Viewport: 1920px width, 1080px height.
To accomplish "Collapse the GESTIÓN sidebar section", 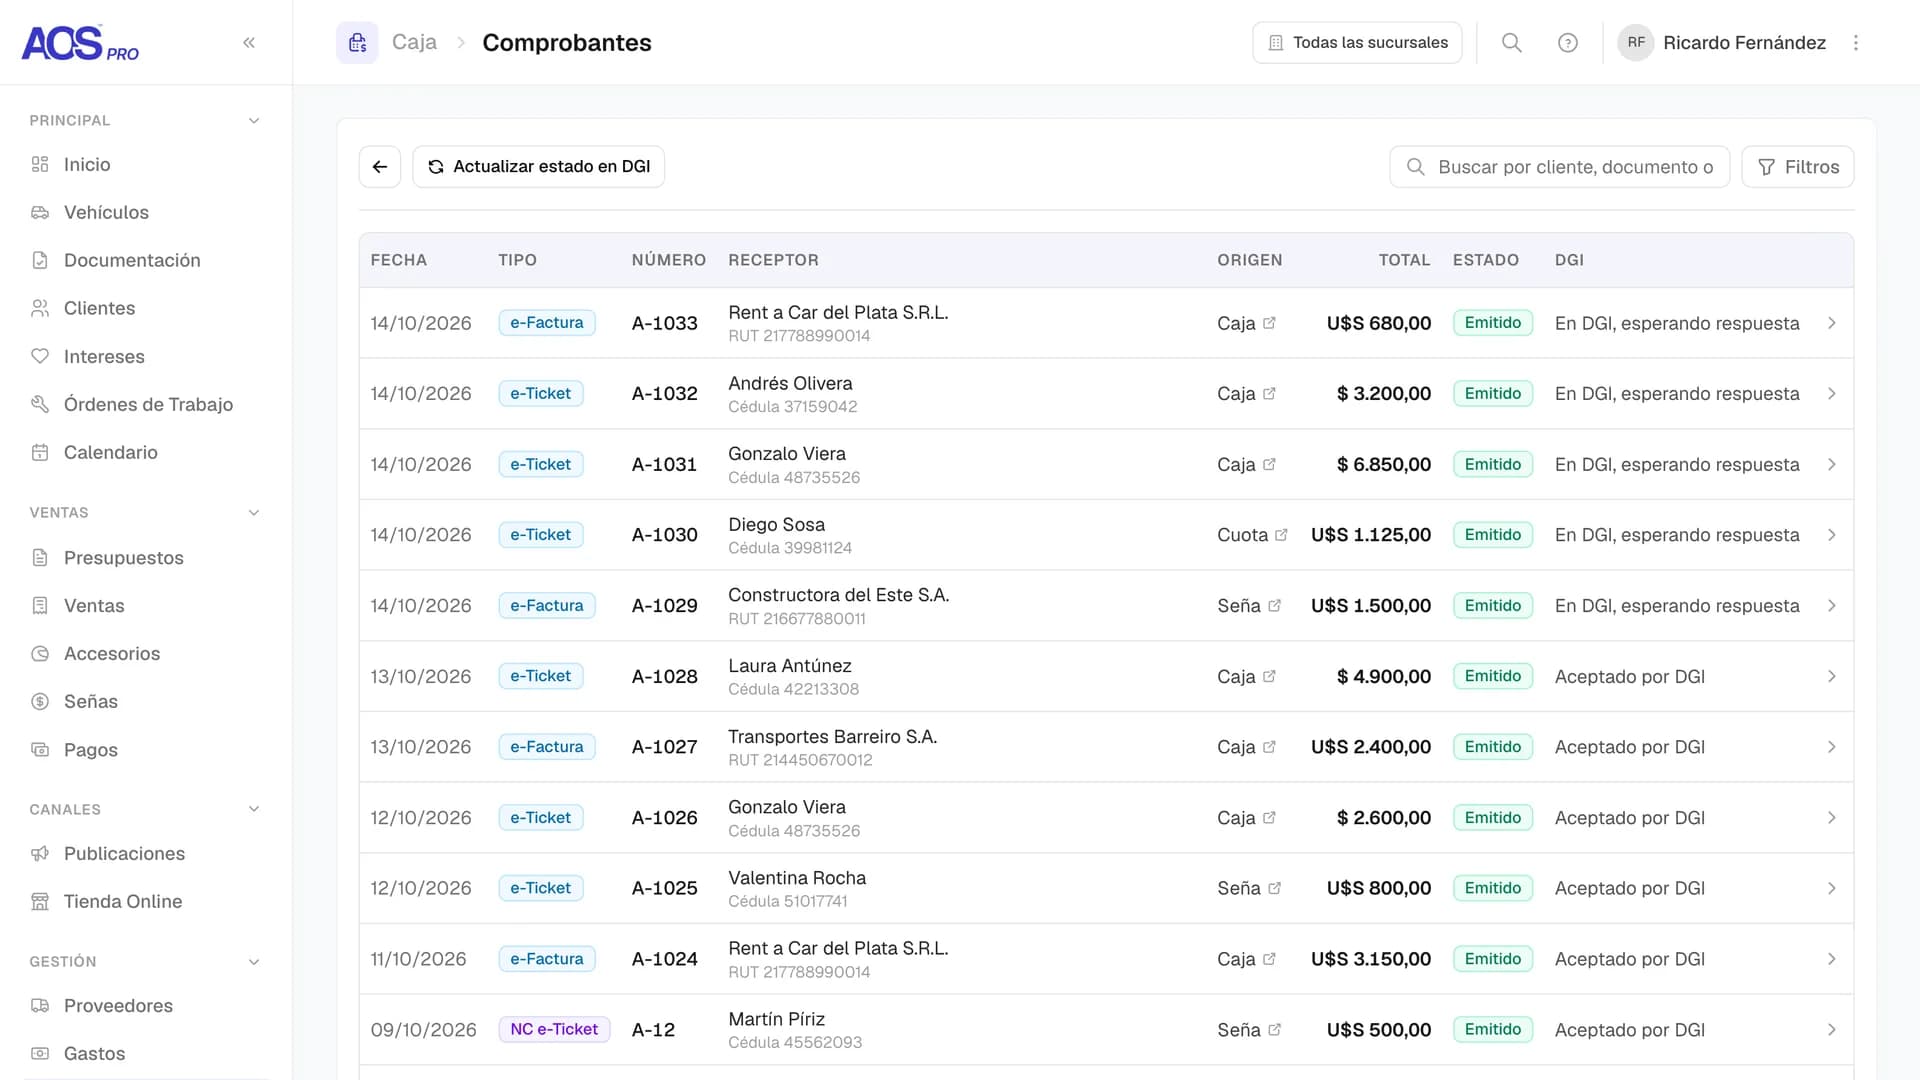I will click(x=254, y=961).
